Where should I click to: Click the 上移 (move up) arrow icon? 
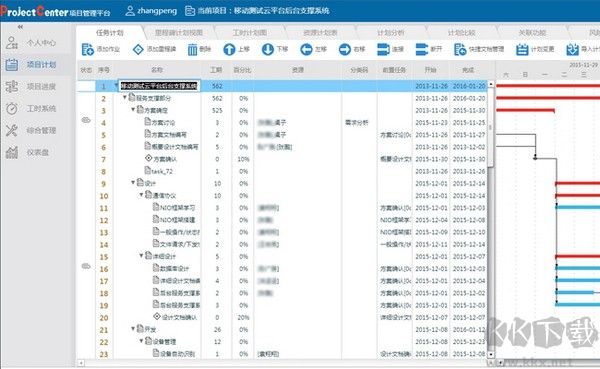[229, 49]
